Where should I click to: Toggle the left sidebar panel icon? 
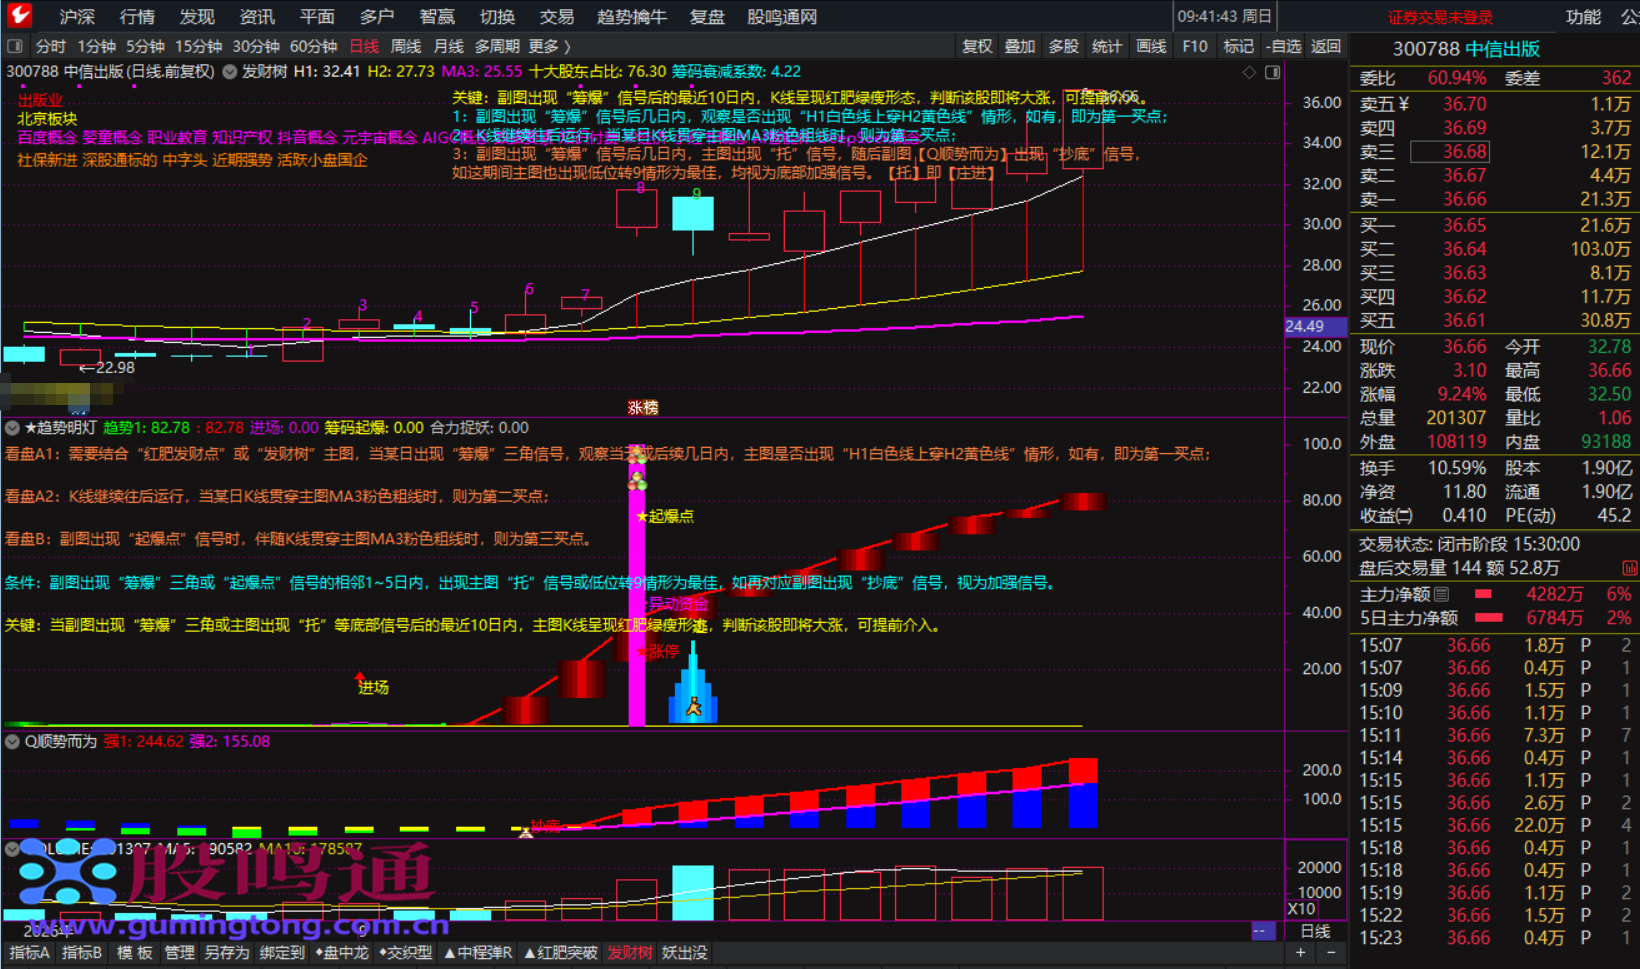pyautogui.click(x=14, y=46)
